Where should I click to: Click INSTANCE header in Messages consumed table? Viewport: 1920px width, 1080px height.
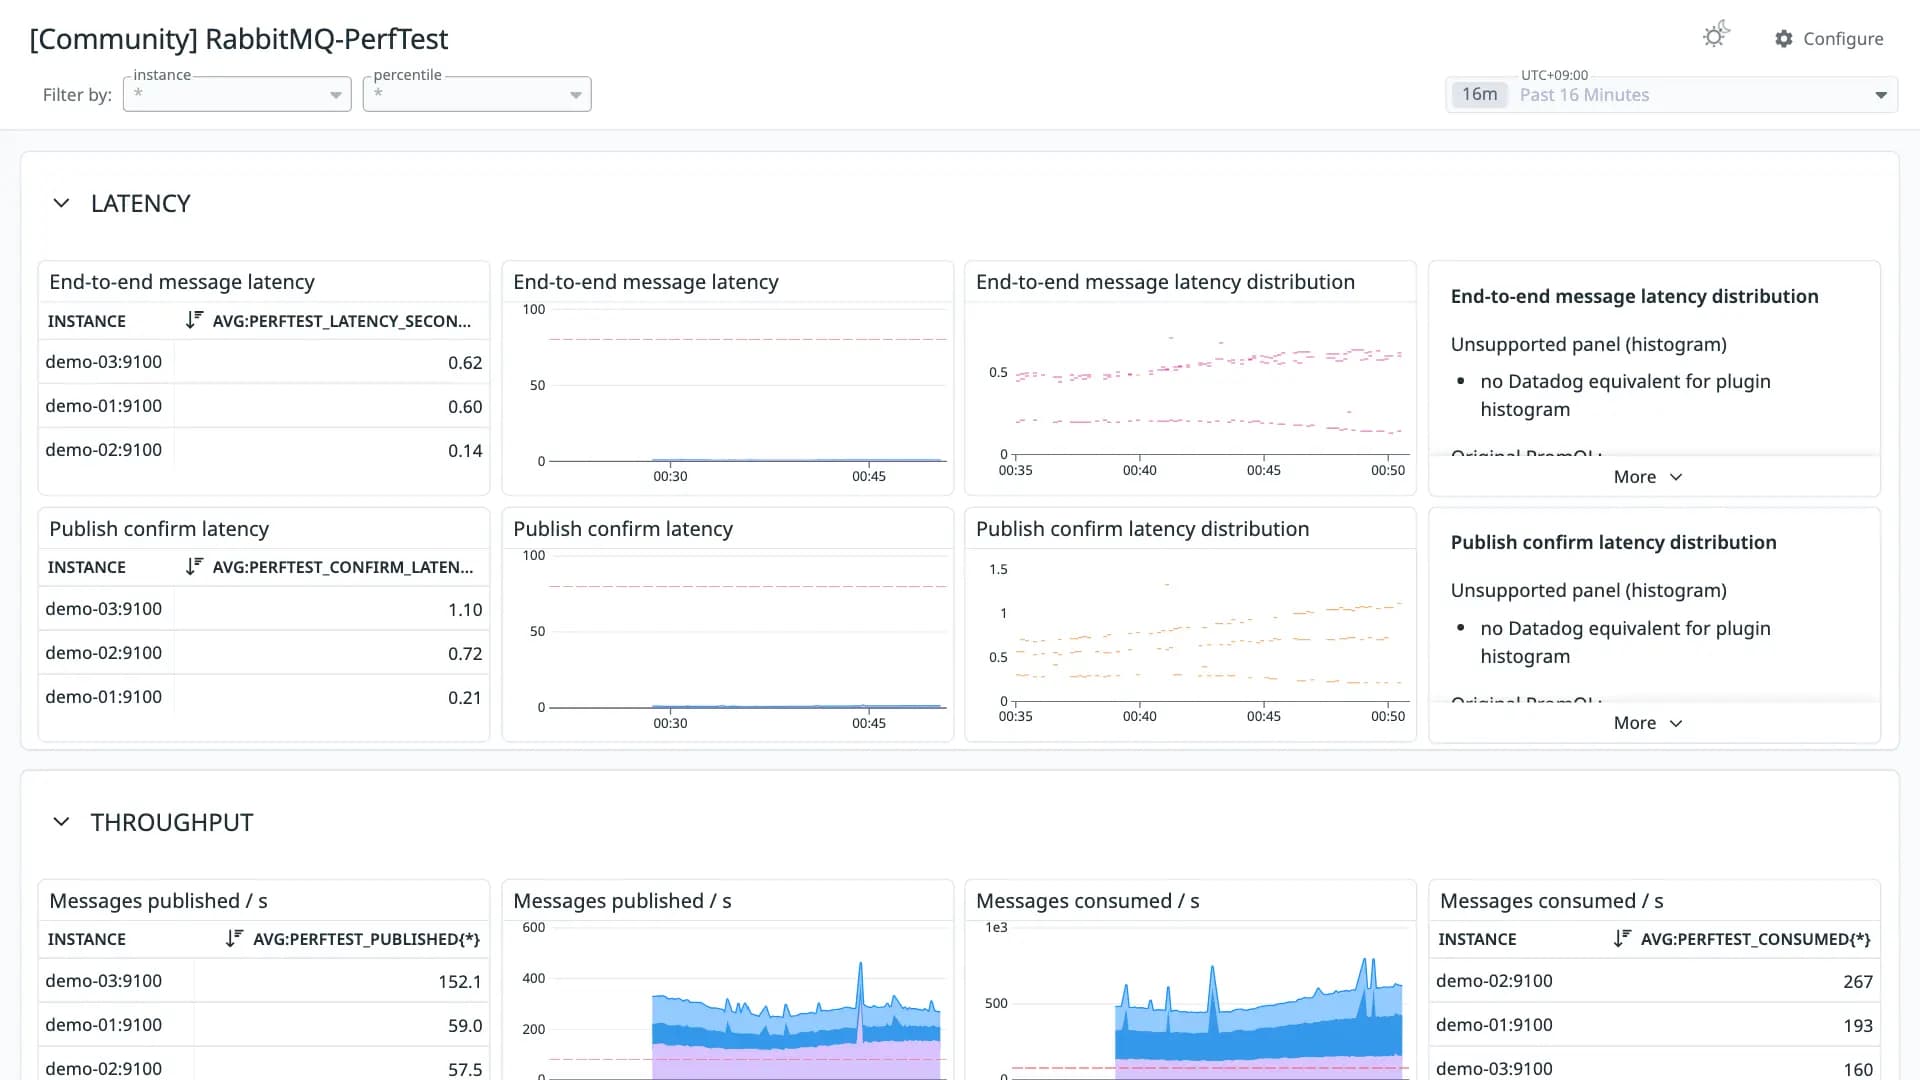coord(1477,939)
